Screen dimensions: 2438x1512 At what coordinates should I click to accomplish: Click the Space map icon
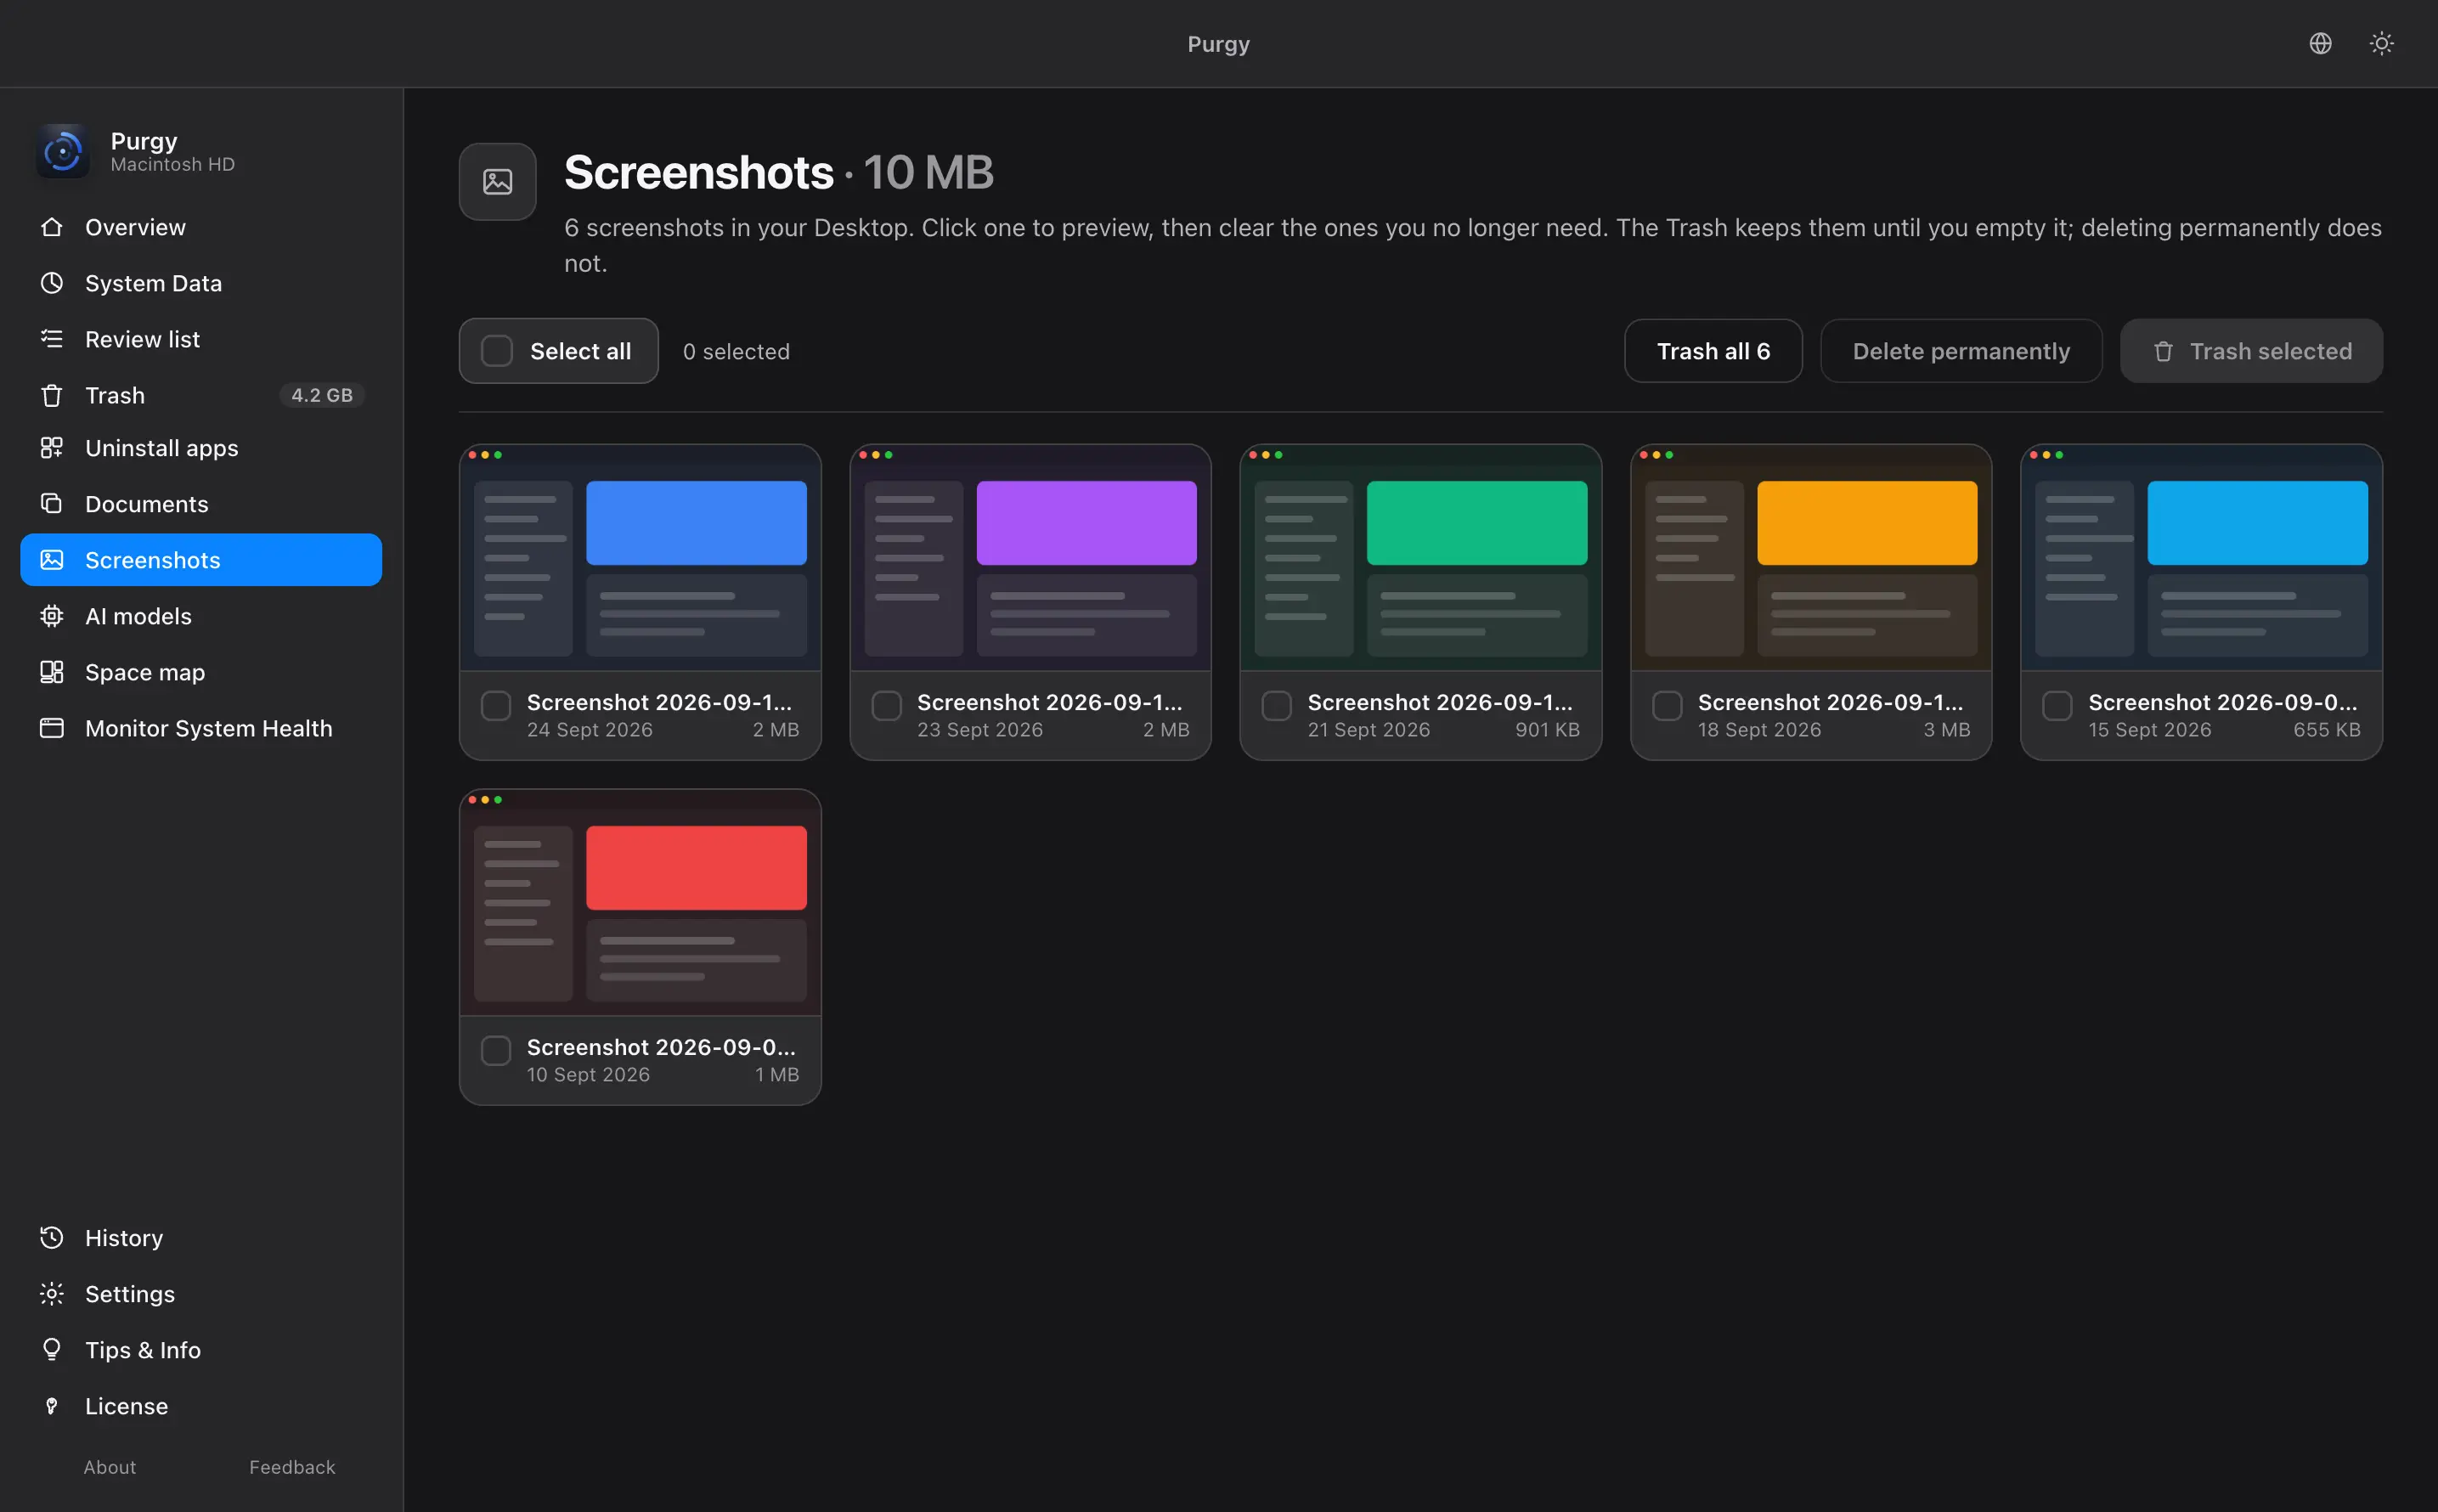click(x=52, y=672)
